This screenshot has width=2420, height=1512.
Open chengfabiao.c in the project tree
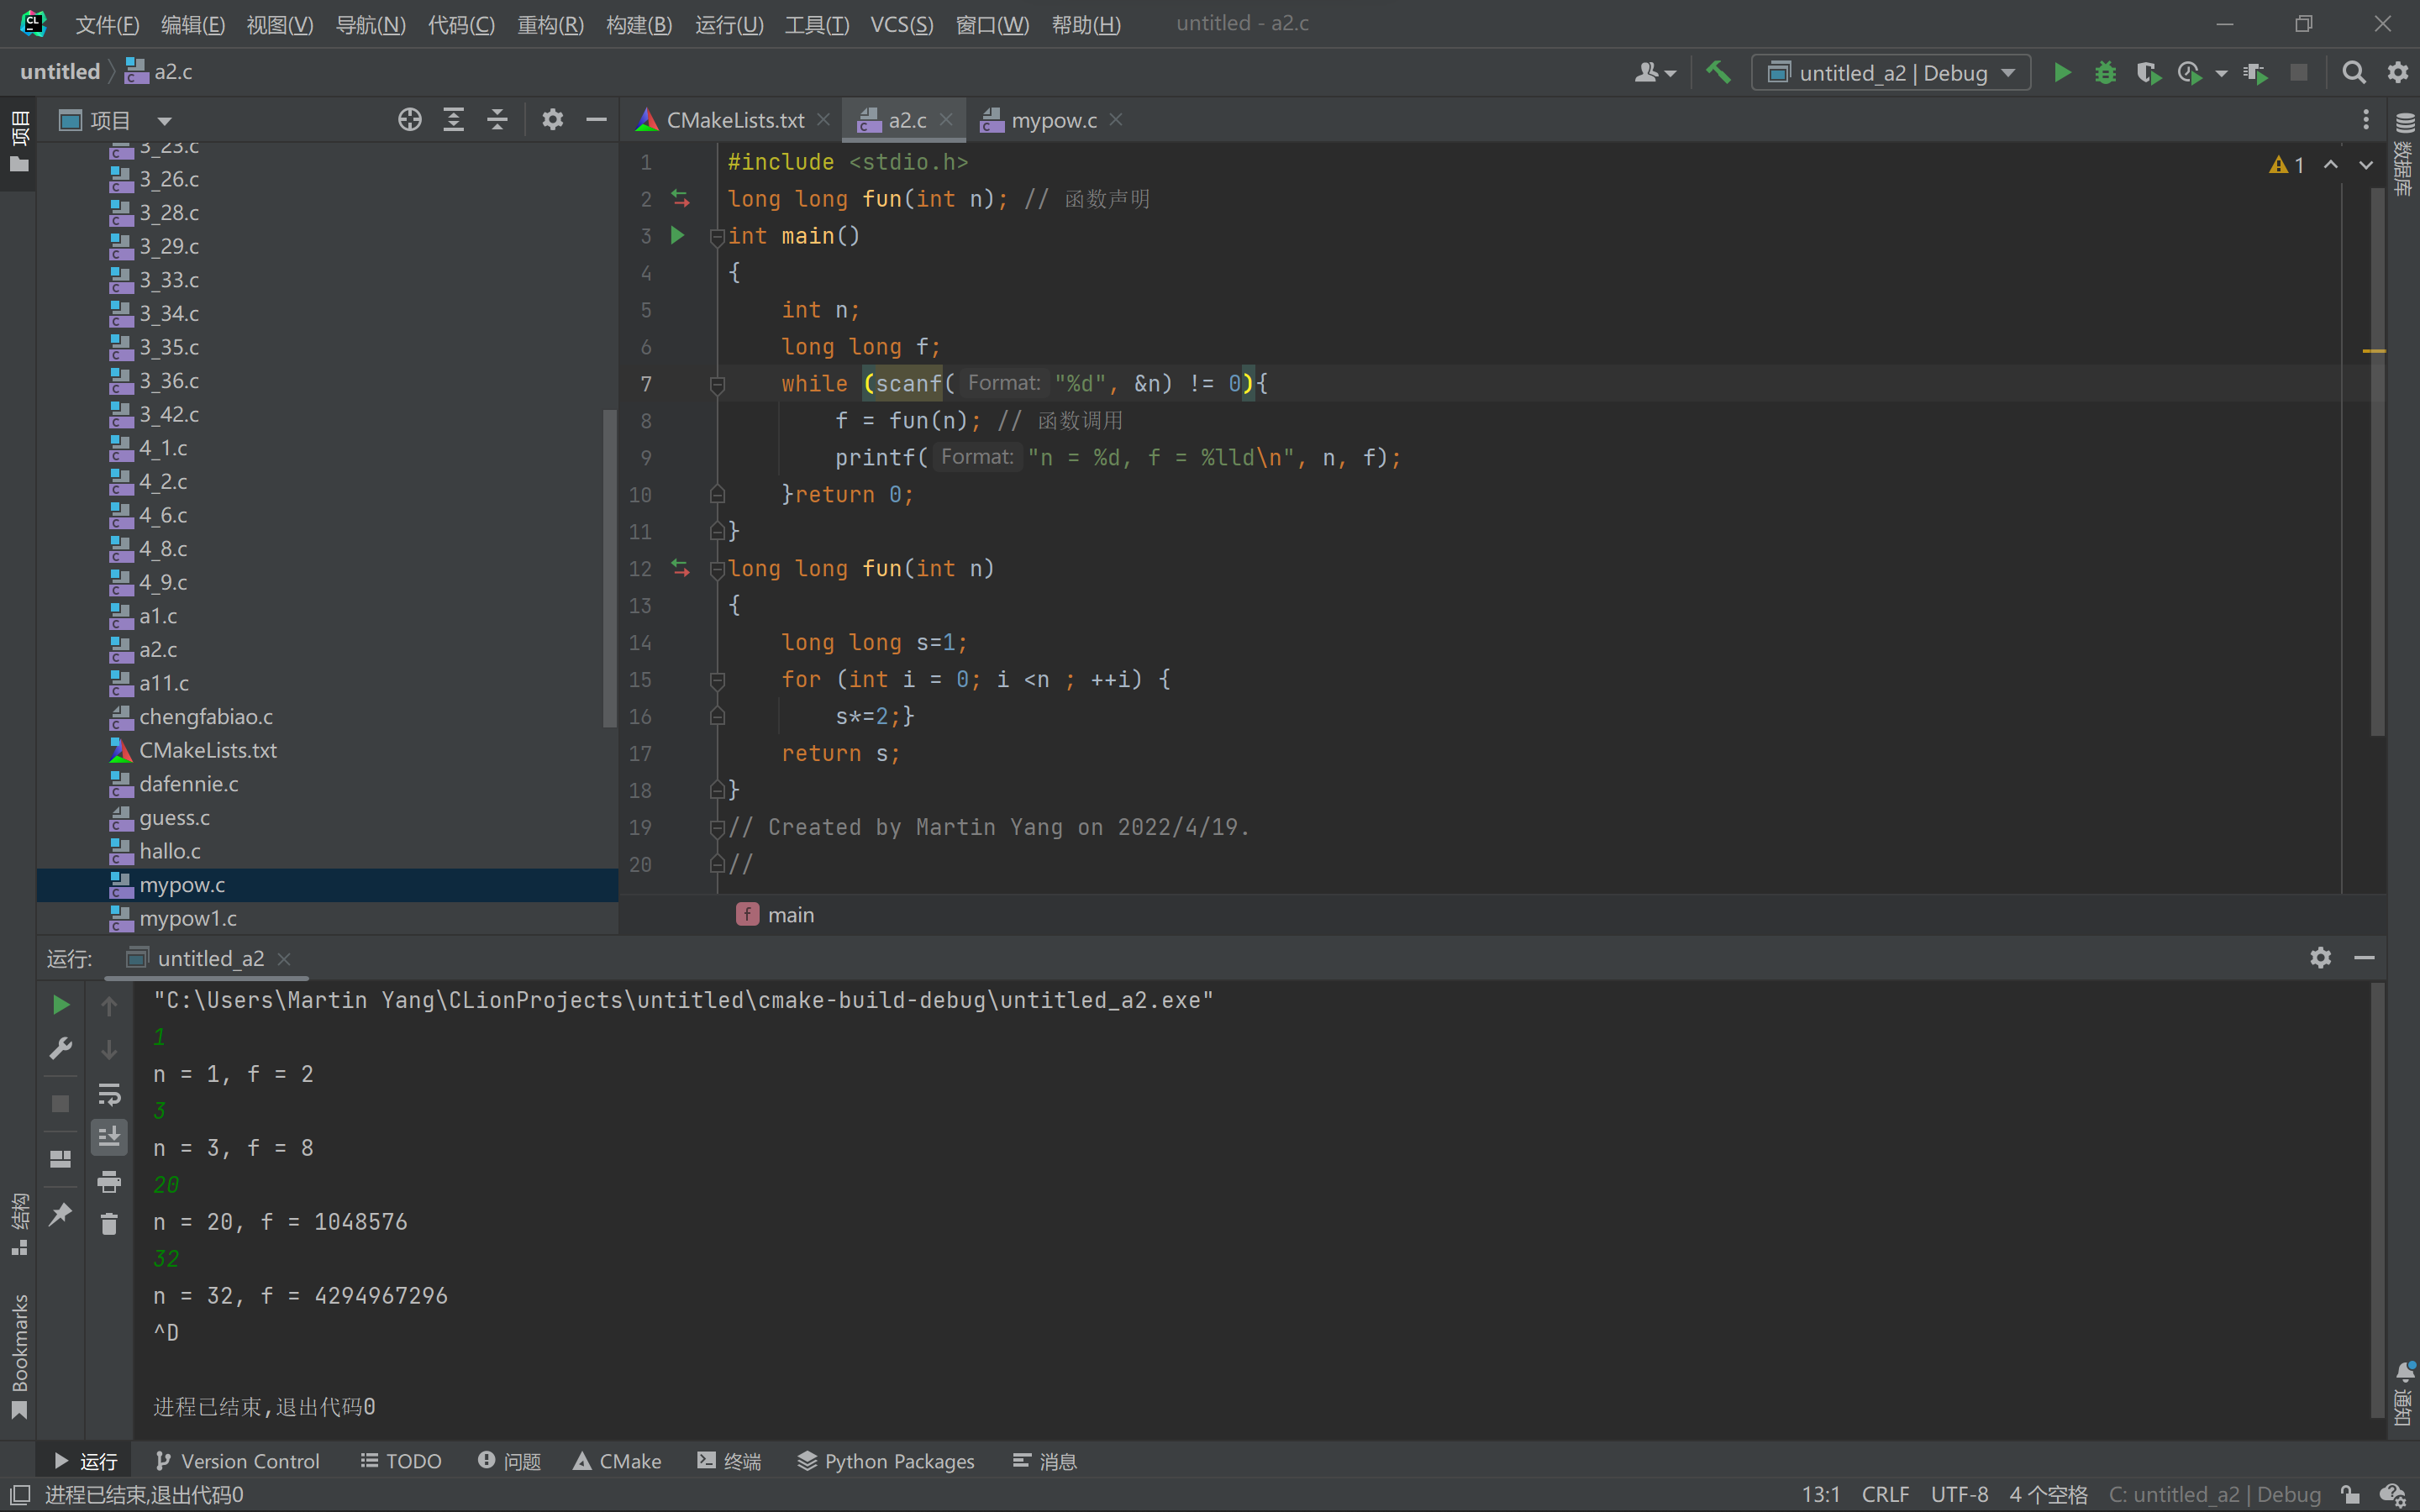205,717
